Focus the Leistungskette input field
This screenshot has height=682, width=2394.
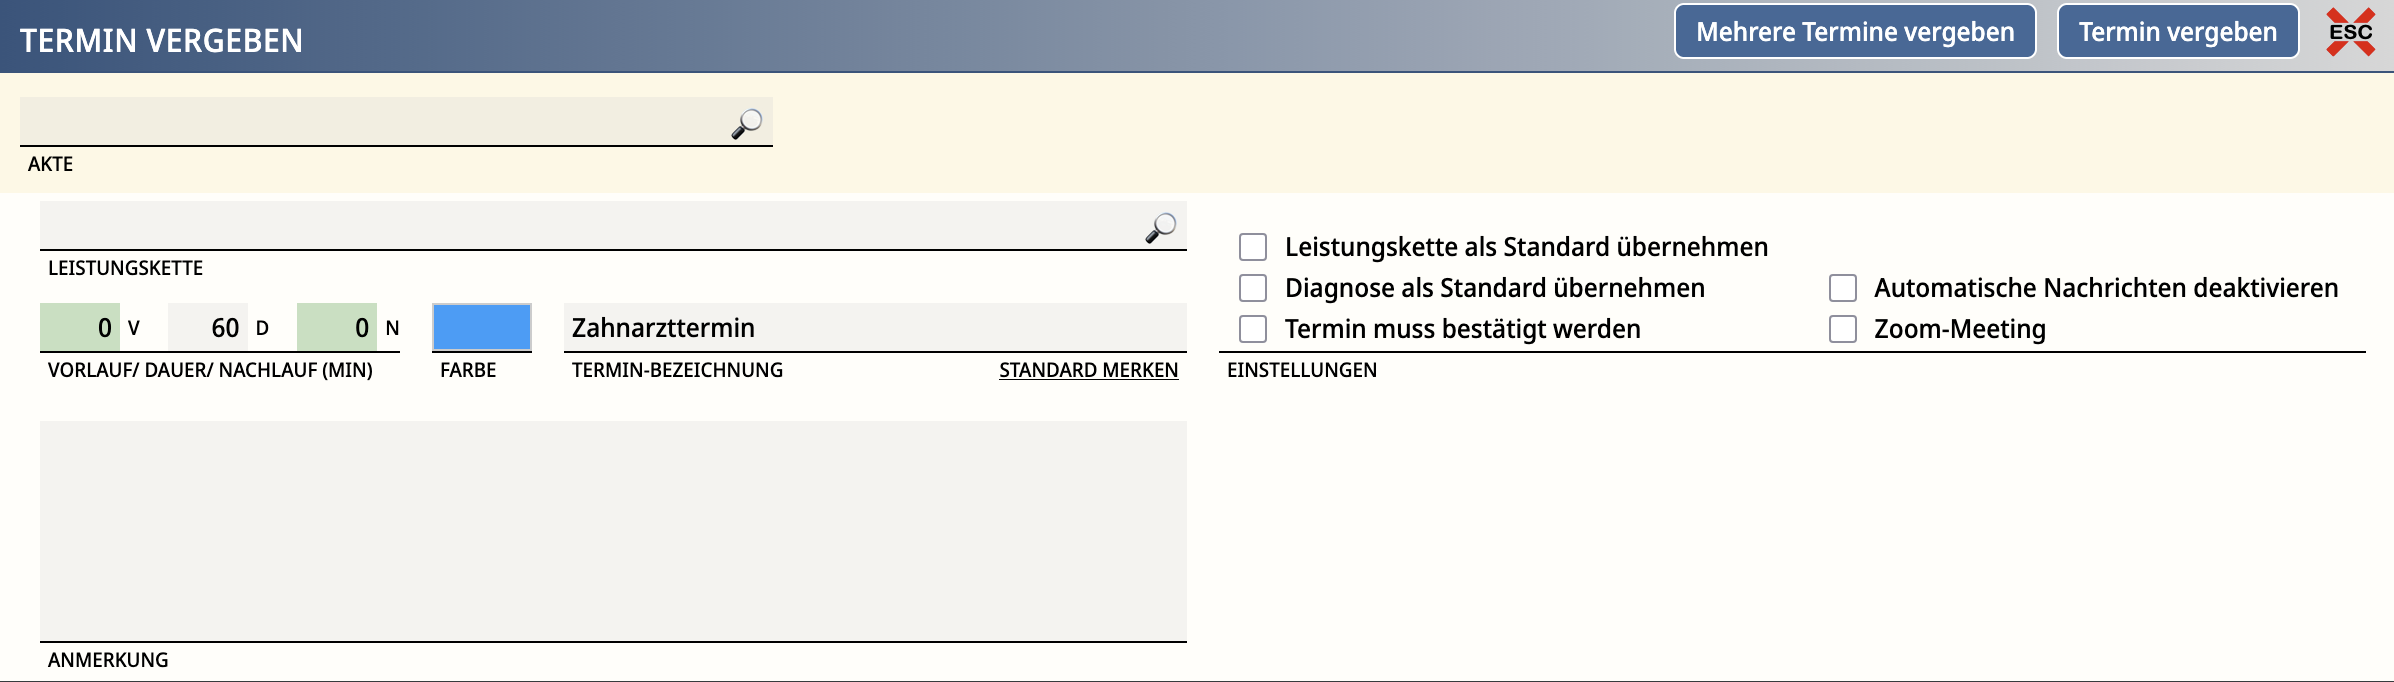point(590,226)
